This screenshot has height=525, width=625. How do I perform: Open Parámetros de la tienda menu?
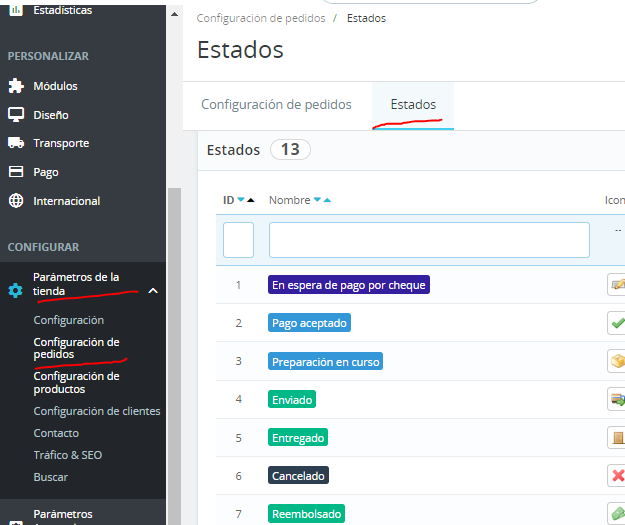point(76,284)
